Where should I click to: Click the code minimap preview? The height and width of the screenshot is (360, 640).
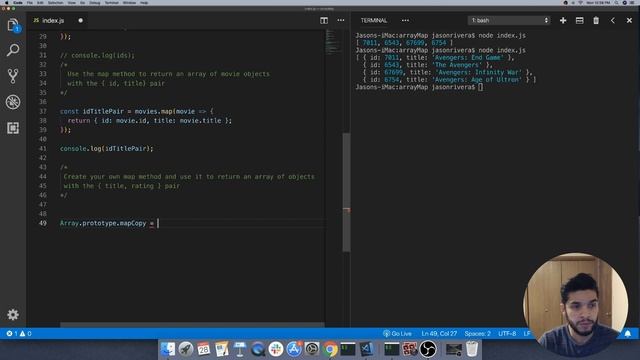(x=333, y=42)
